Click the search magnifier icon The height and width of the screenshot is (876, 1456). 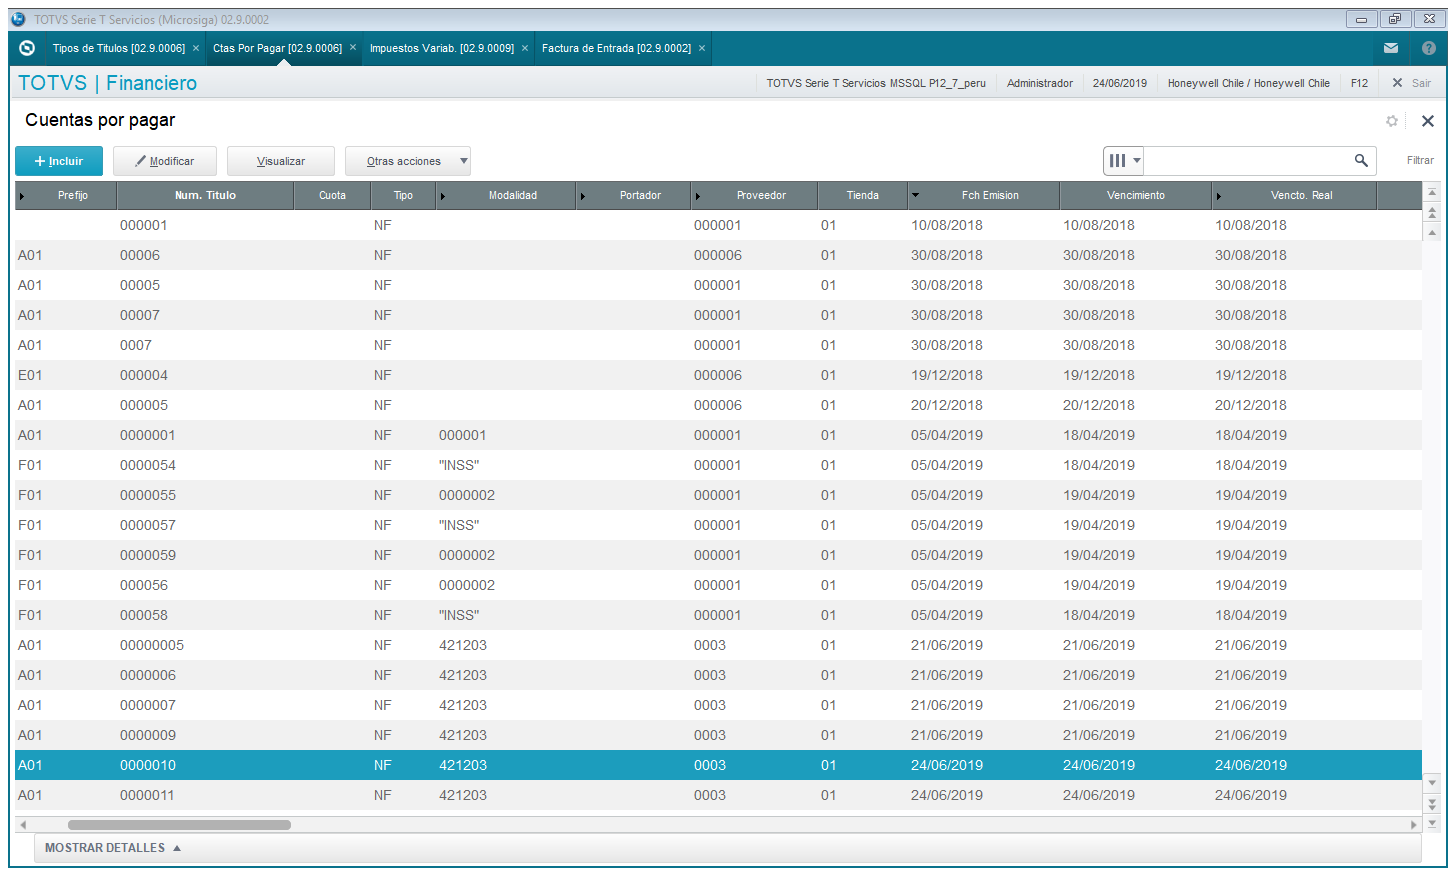point(1361,160)
